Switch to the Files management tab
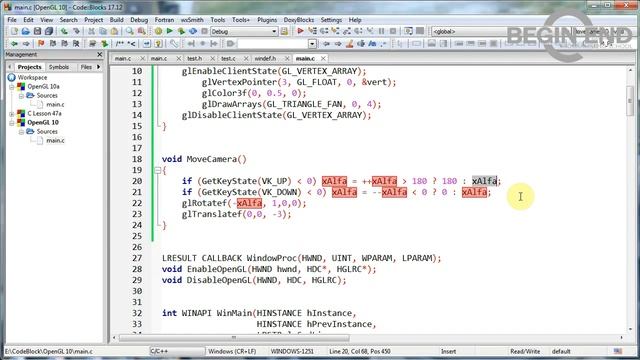Screen dimensions: 640x360 tap(86, 67)
